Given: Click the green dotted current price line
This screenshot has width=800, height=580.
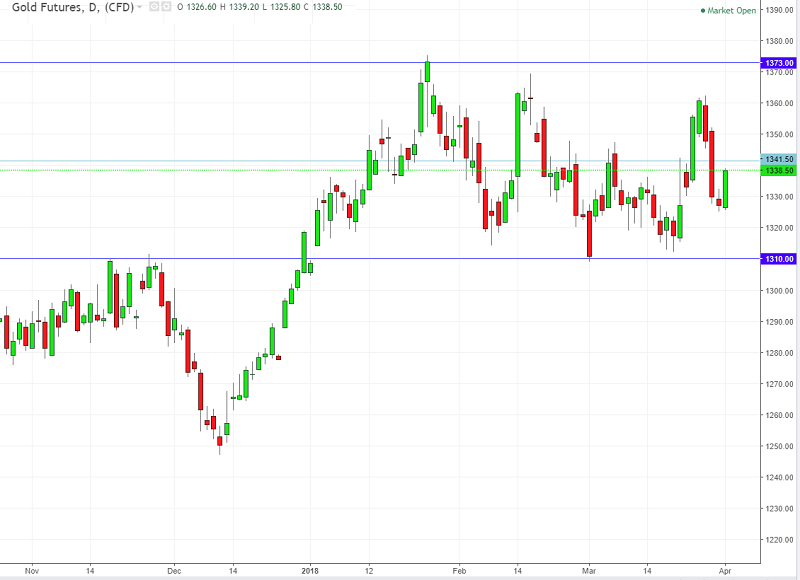Looking at the screenshot, I should (200, 170).
